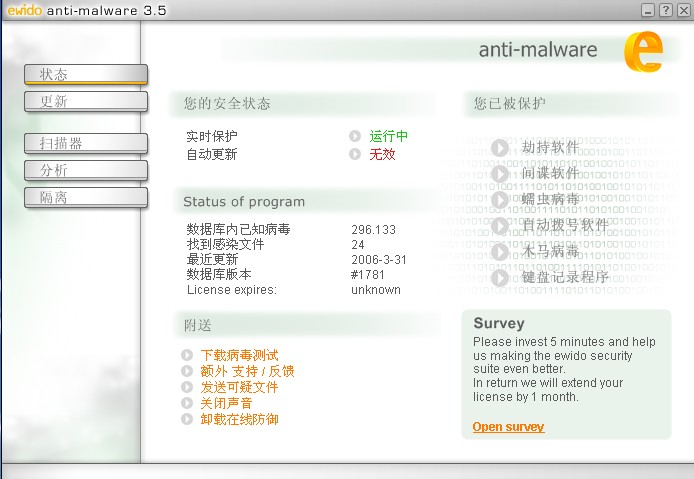This screenshot has height=479, width=694.
Task: Open the 隔离 quarantine section
Action: [x=86, y=197]
